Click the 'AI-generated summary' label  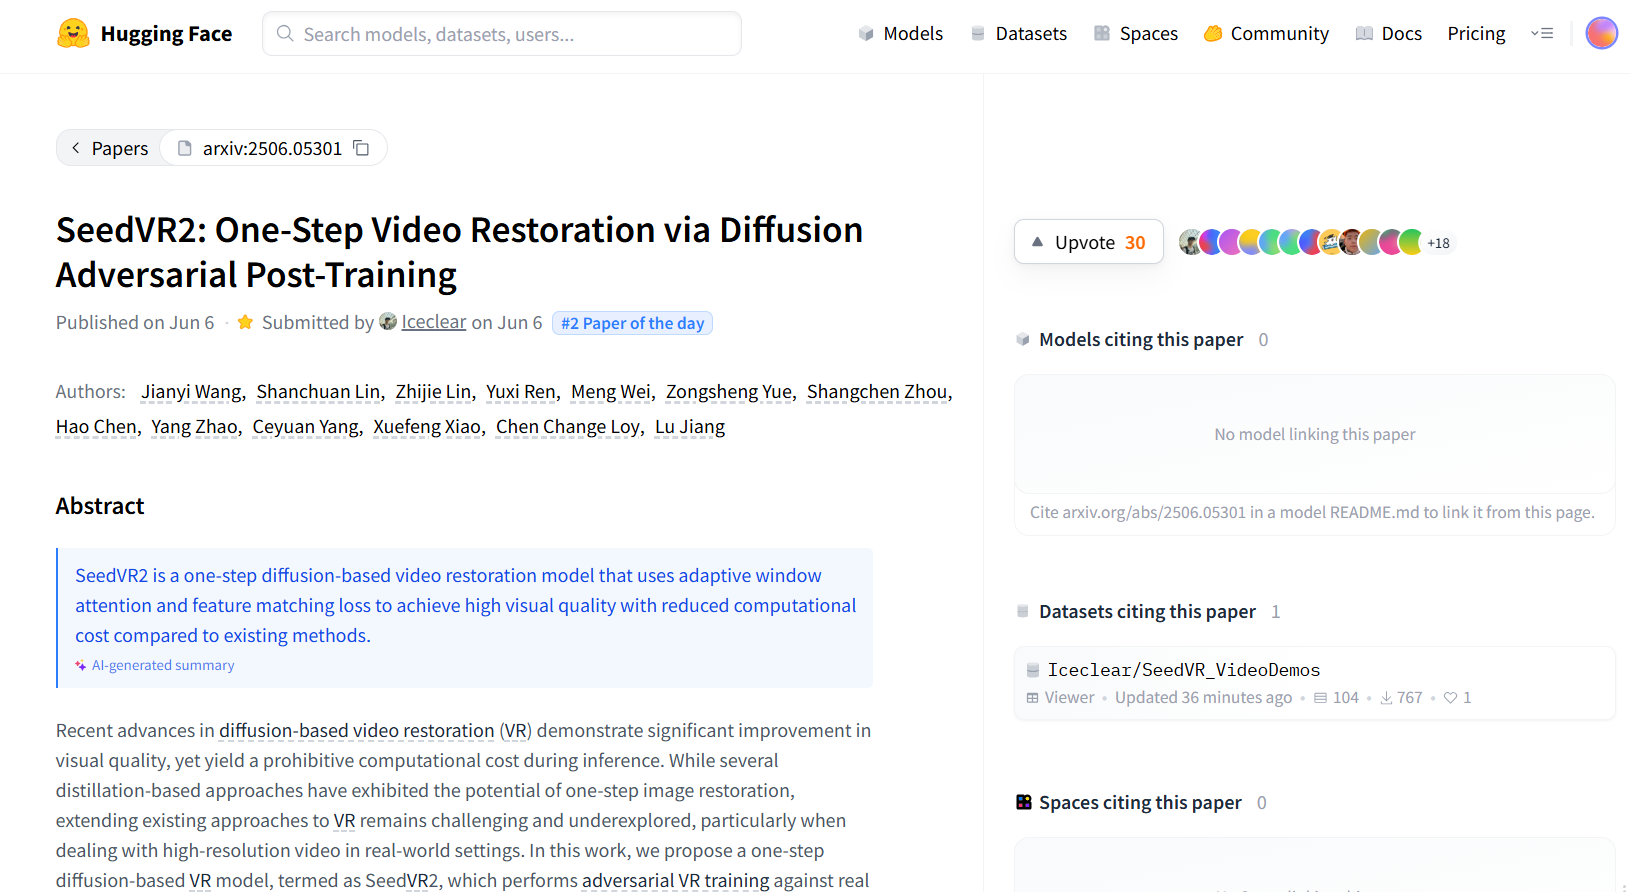[x=163, y=666]
